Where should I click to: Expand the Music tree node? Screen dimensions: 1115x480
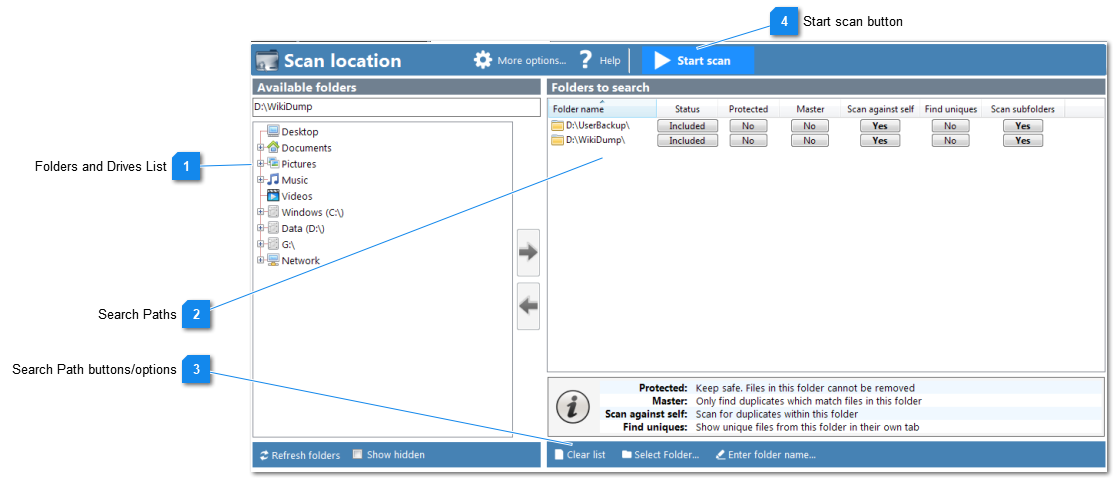pyautogui.click(x=260, y=180)
